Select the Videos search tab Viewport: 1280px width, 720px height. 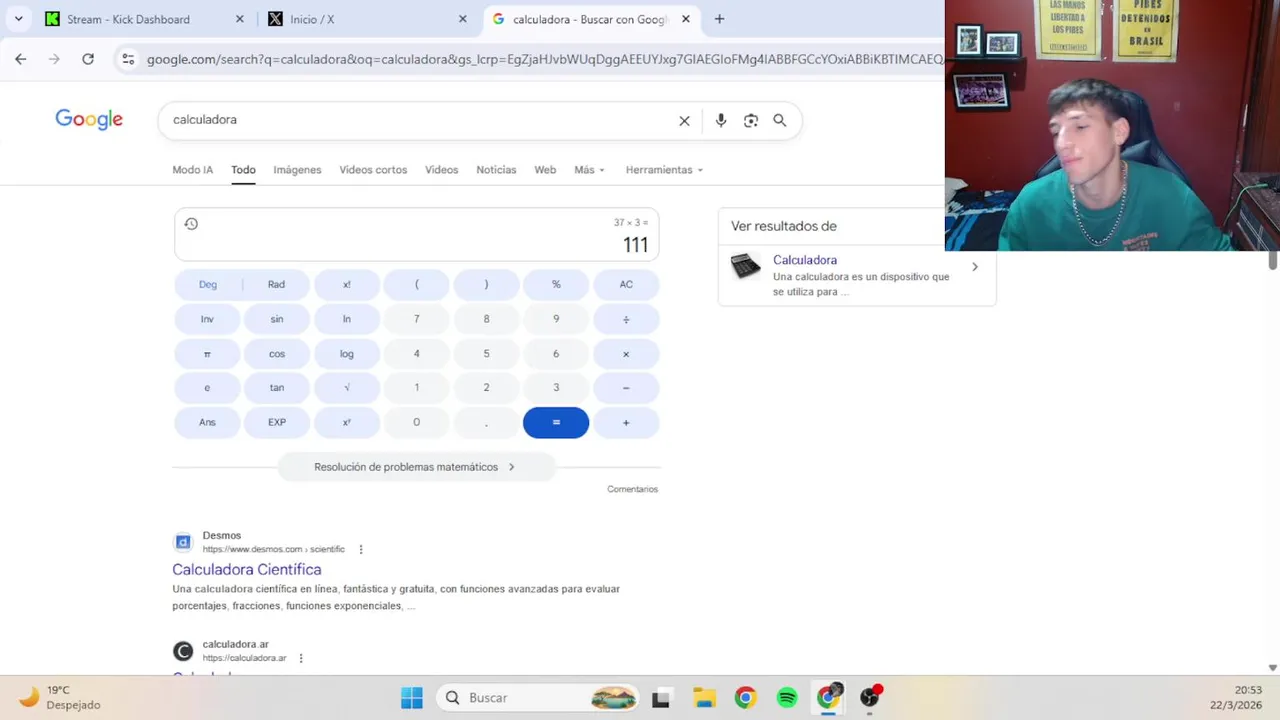(x=441, y=170)
